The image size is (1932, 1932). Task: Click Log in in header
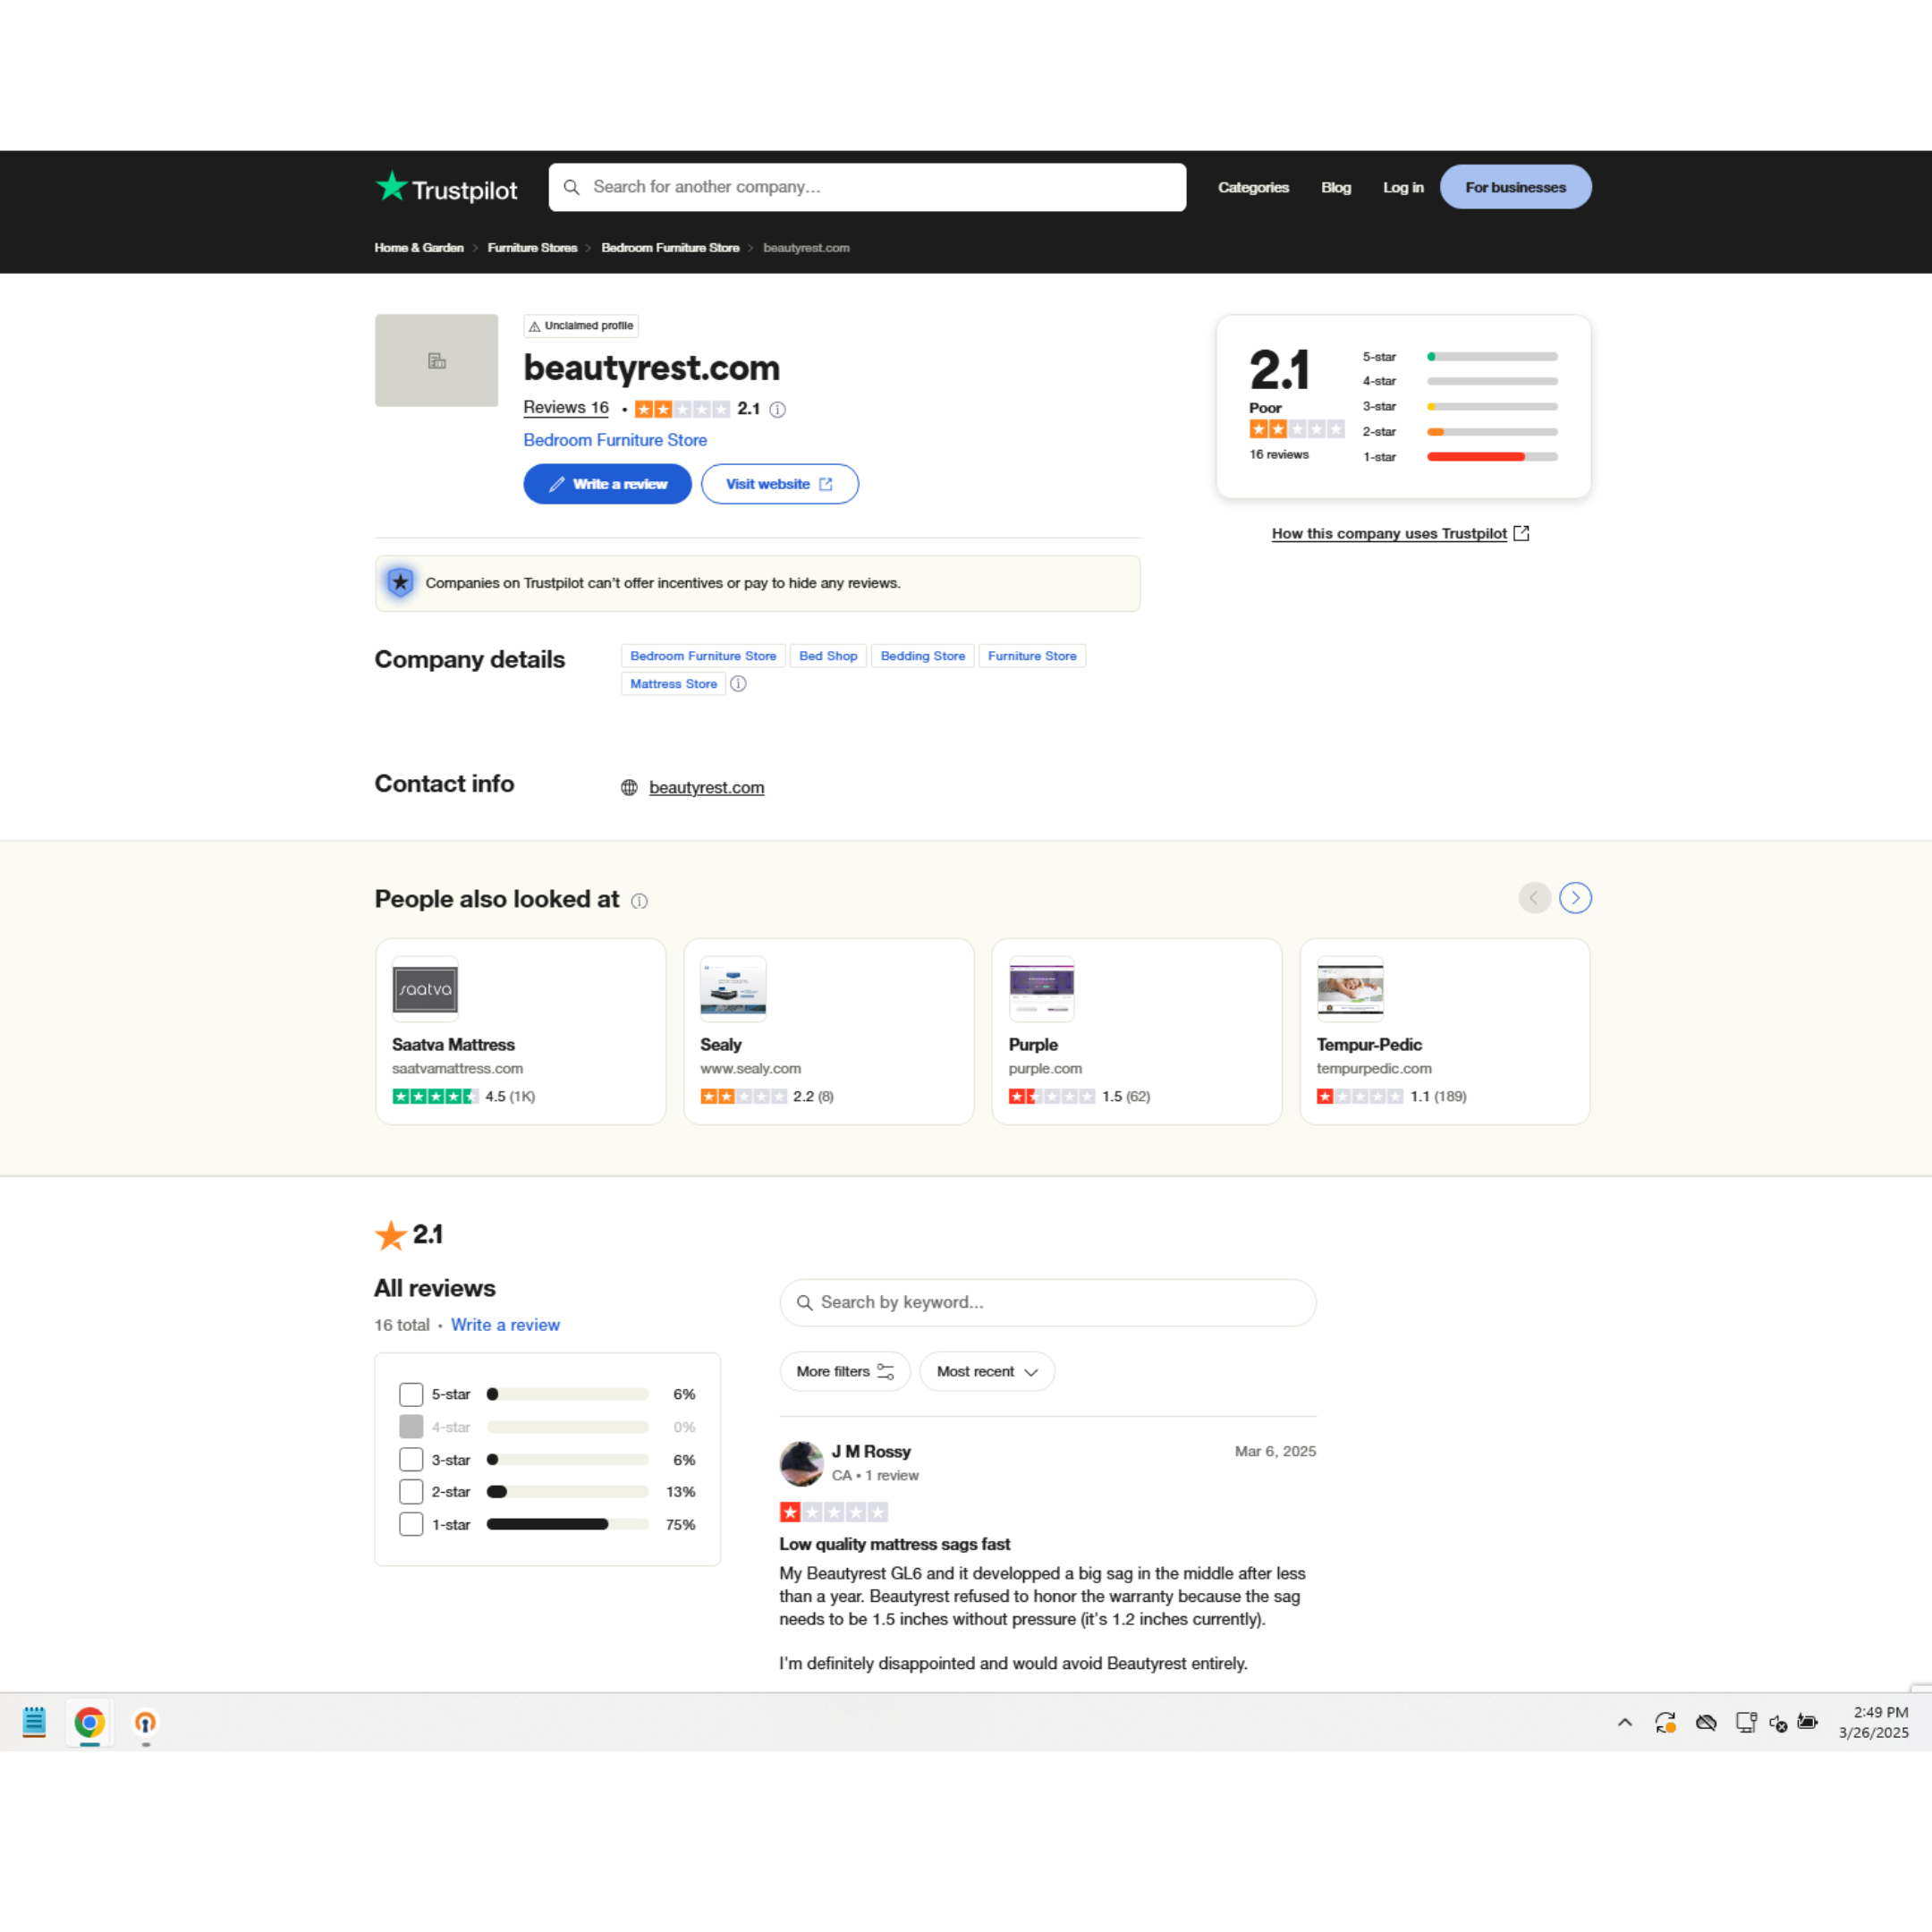pyautogui.click(x=1402, y=187)
